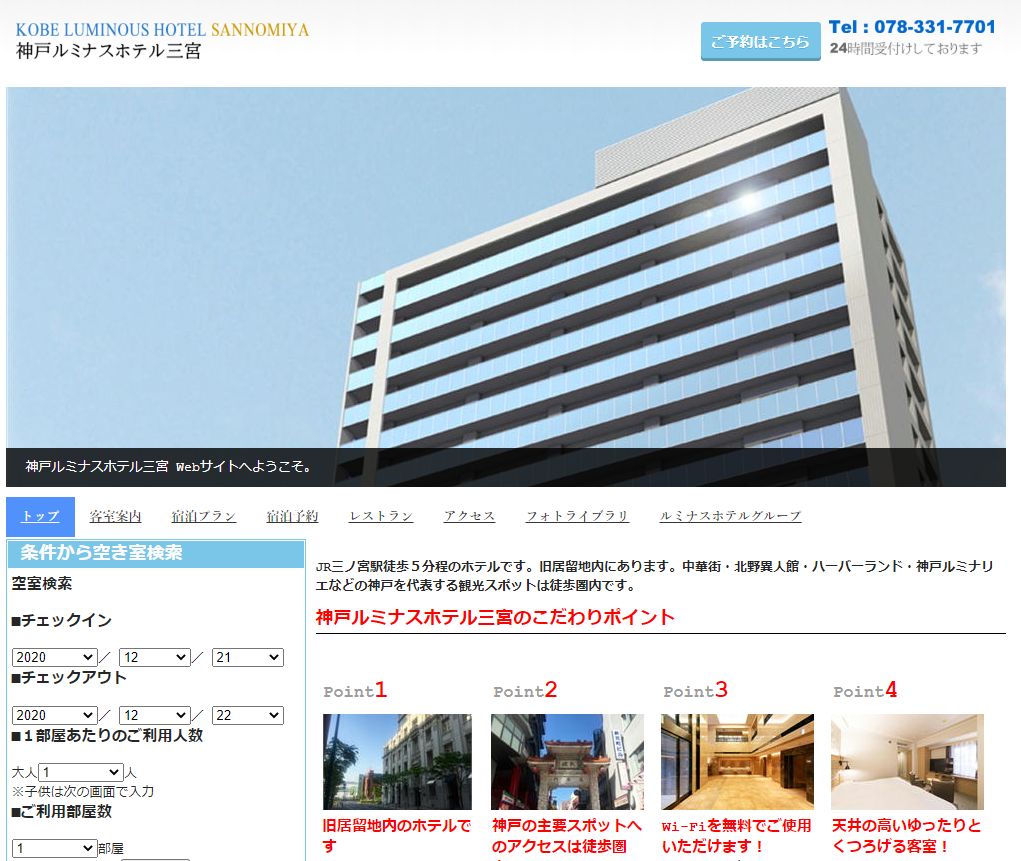Open the フォトライブラリ menu item
The width and height of the screenshot is (1021, 861).
(578, 516)
